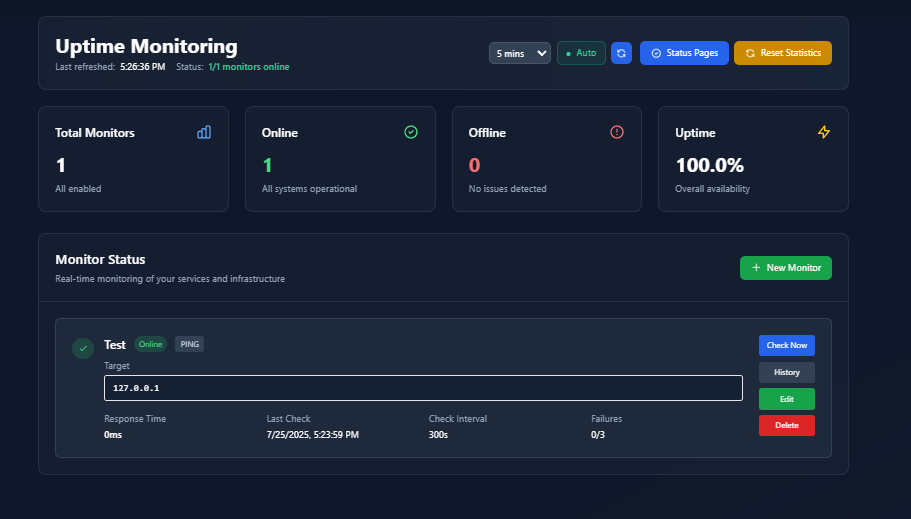The height and width of the screenshot is (519, 911).
Task: Click the yellow lightning icon in Uptime card
Action: click(824, 132)
